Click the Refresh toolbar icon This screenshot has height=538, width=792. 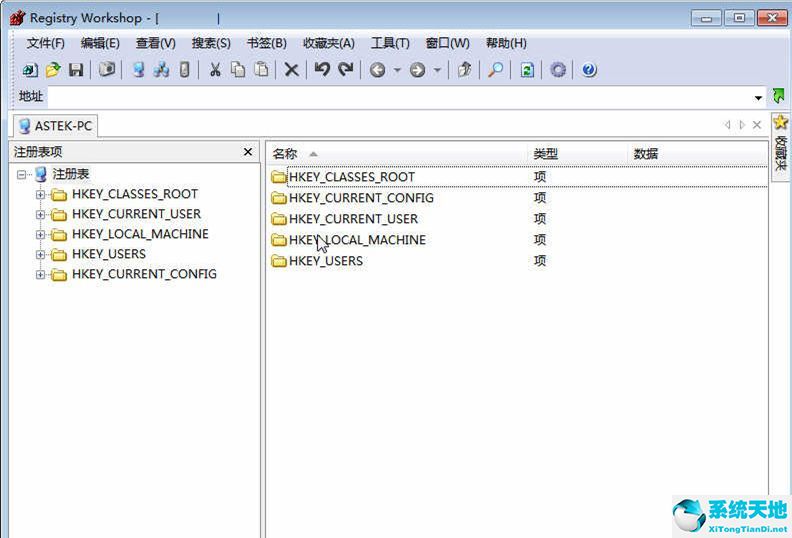[527, 70]
